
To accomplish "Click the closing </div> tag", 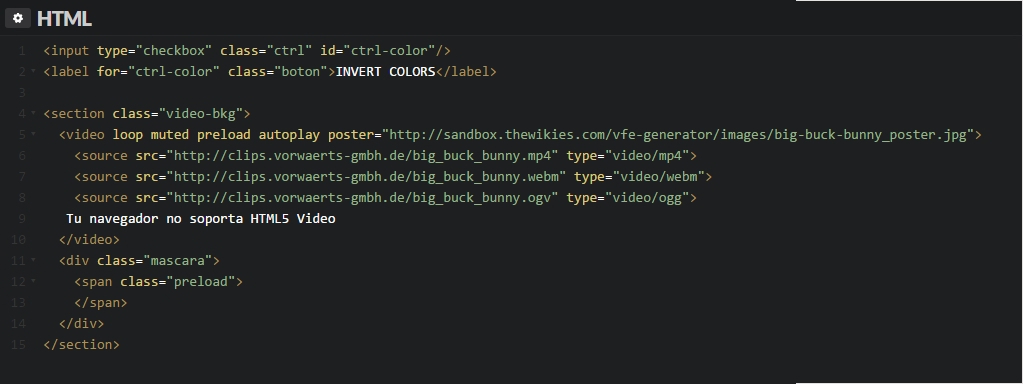I will (82, 323).
